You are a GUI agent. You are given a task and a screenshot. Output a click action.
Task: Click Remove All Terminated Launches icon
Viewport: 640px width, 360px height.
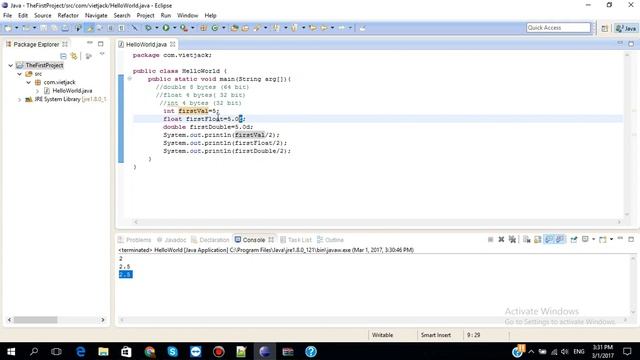[512, 240]
